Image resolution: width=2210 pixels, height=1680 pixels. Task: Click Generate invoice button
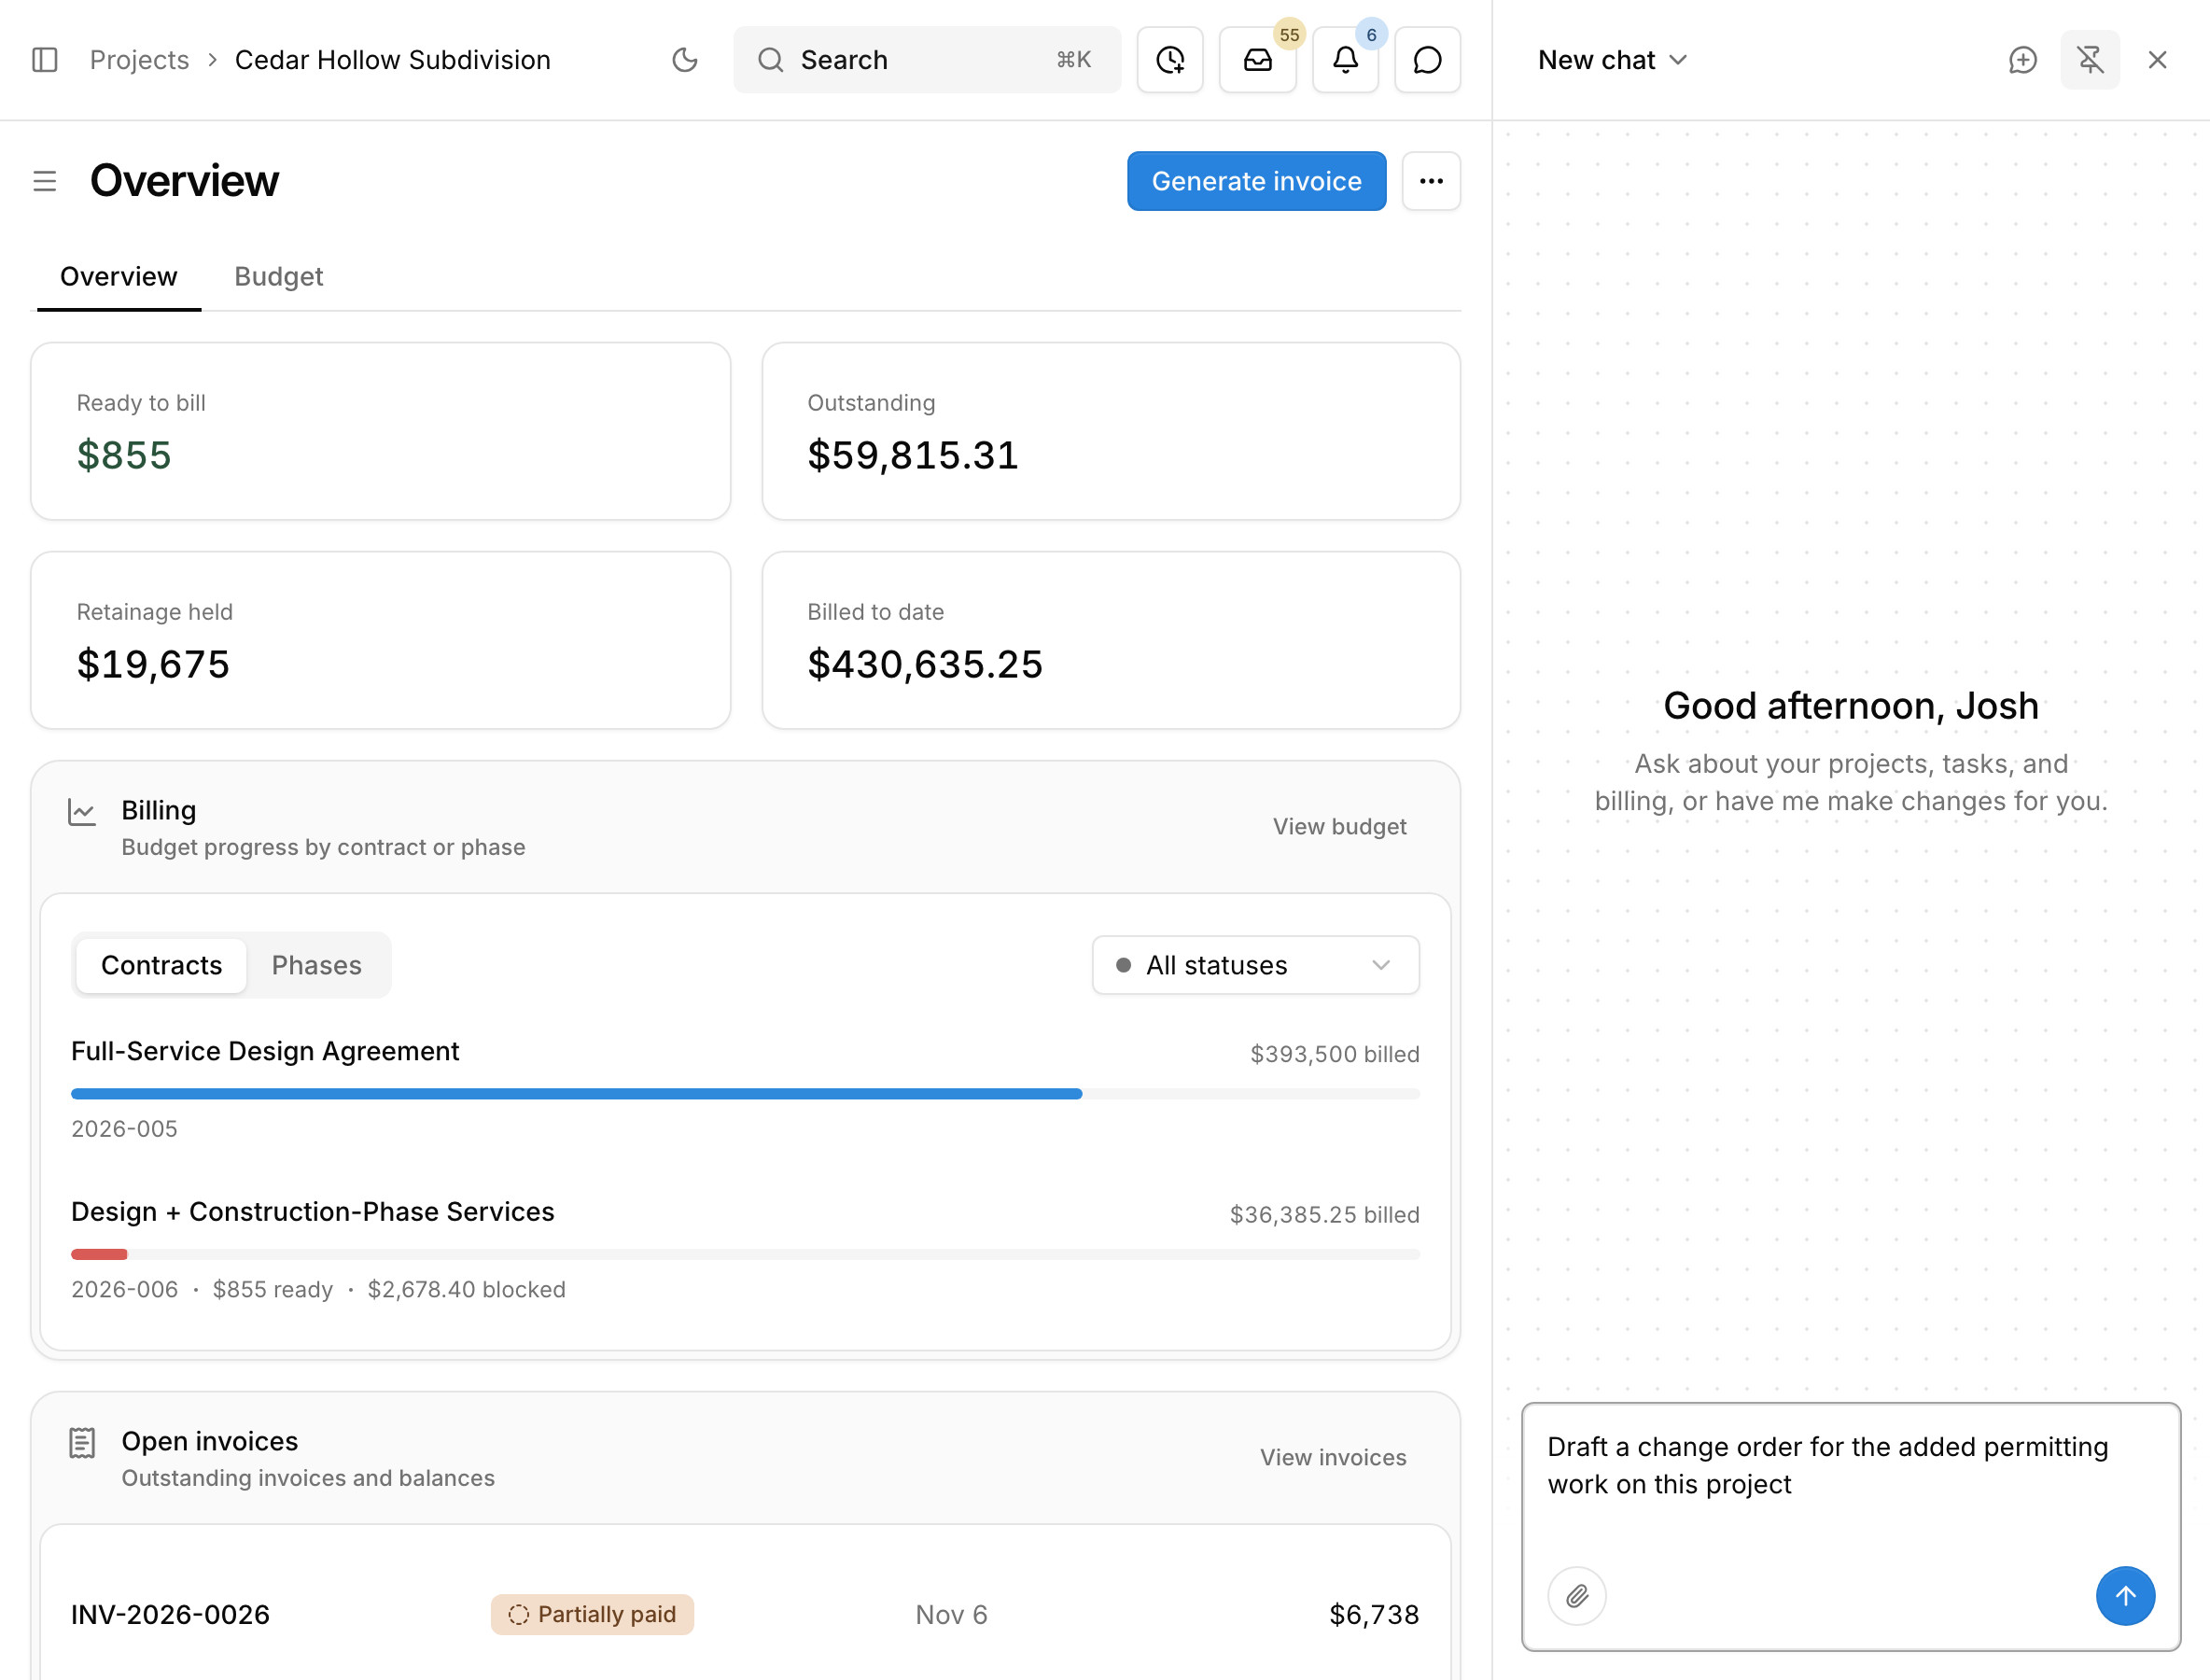tap(1256, 181)
